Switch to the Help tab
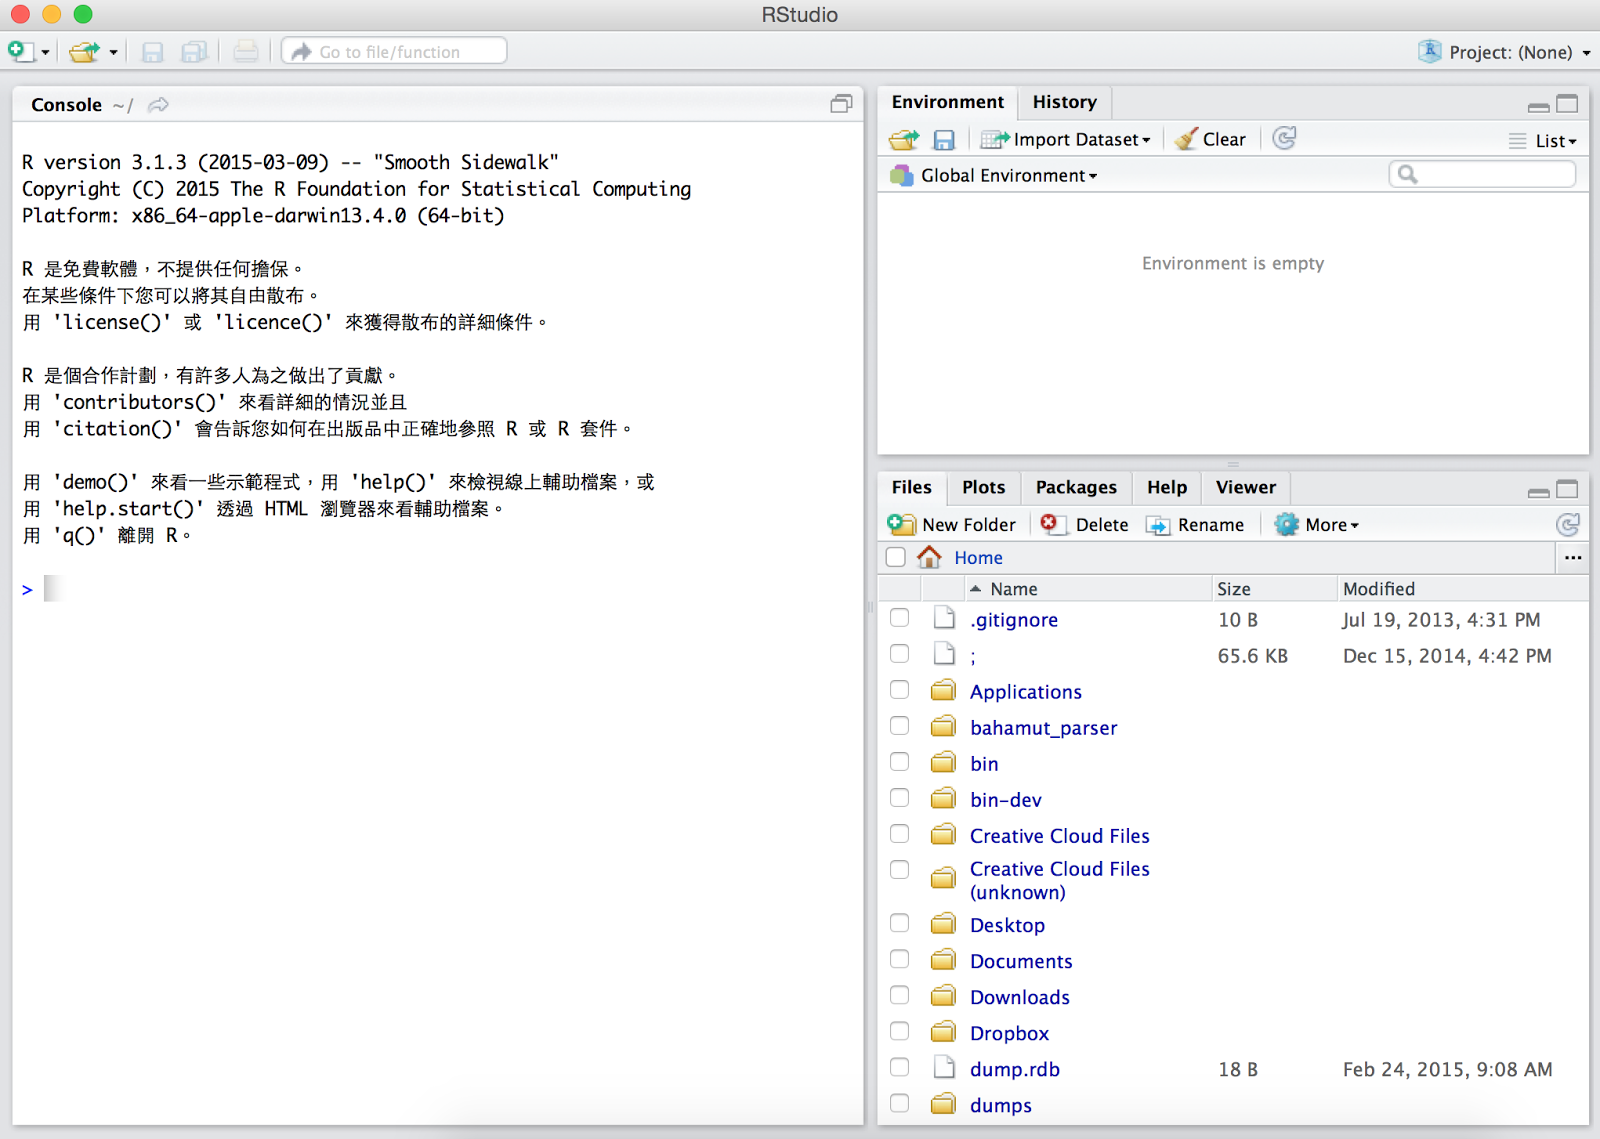Viewport: 1600px width, 1139px height. click(1167, 487)
